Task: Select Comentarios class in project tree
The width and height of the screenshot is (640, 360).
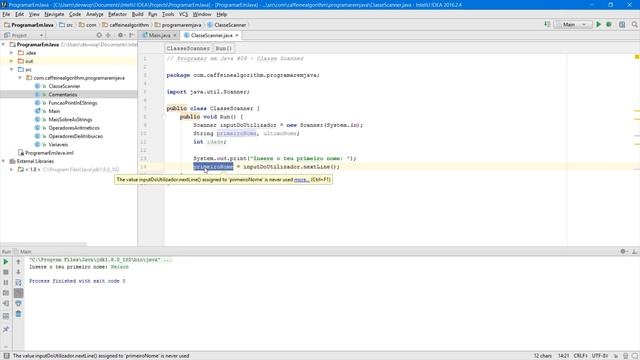Action: (x=62, y=94)
